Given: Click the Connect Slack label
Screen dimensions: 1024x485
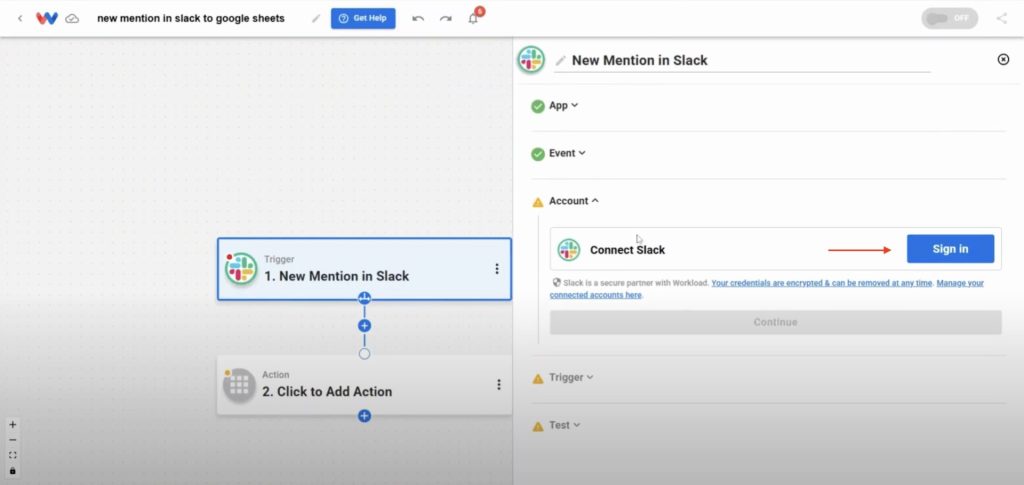Looking at the screenshot, I should 628,250.
